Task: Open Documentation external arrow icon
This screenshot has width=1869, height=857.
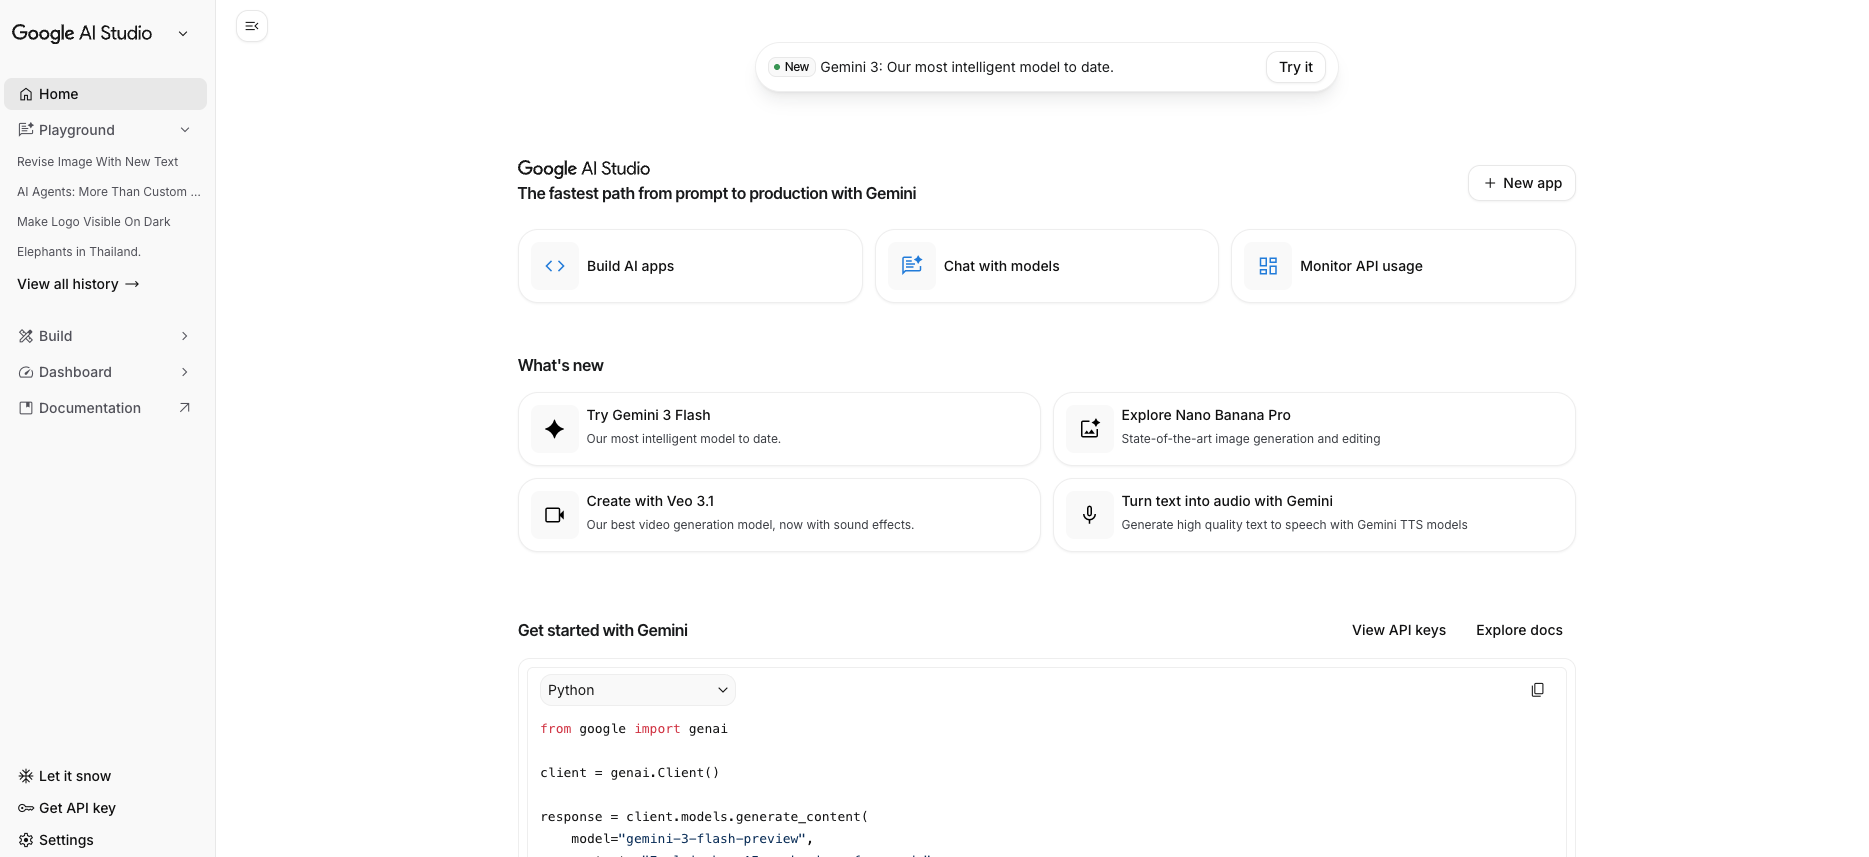Action: [184, 407]
